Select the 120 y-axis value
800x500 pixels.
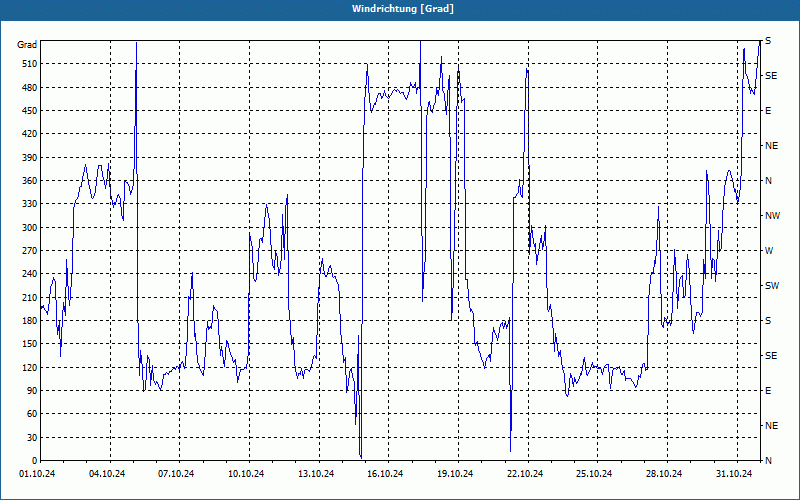(x=30, y=367)
